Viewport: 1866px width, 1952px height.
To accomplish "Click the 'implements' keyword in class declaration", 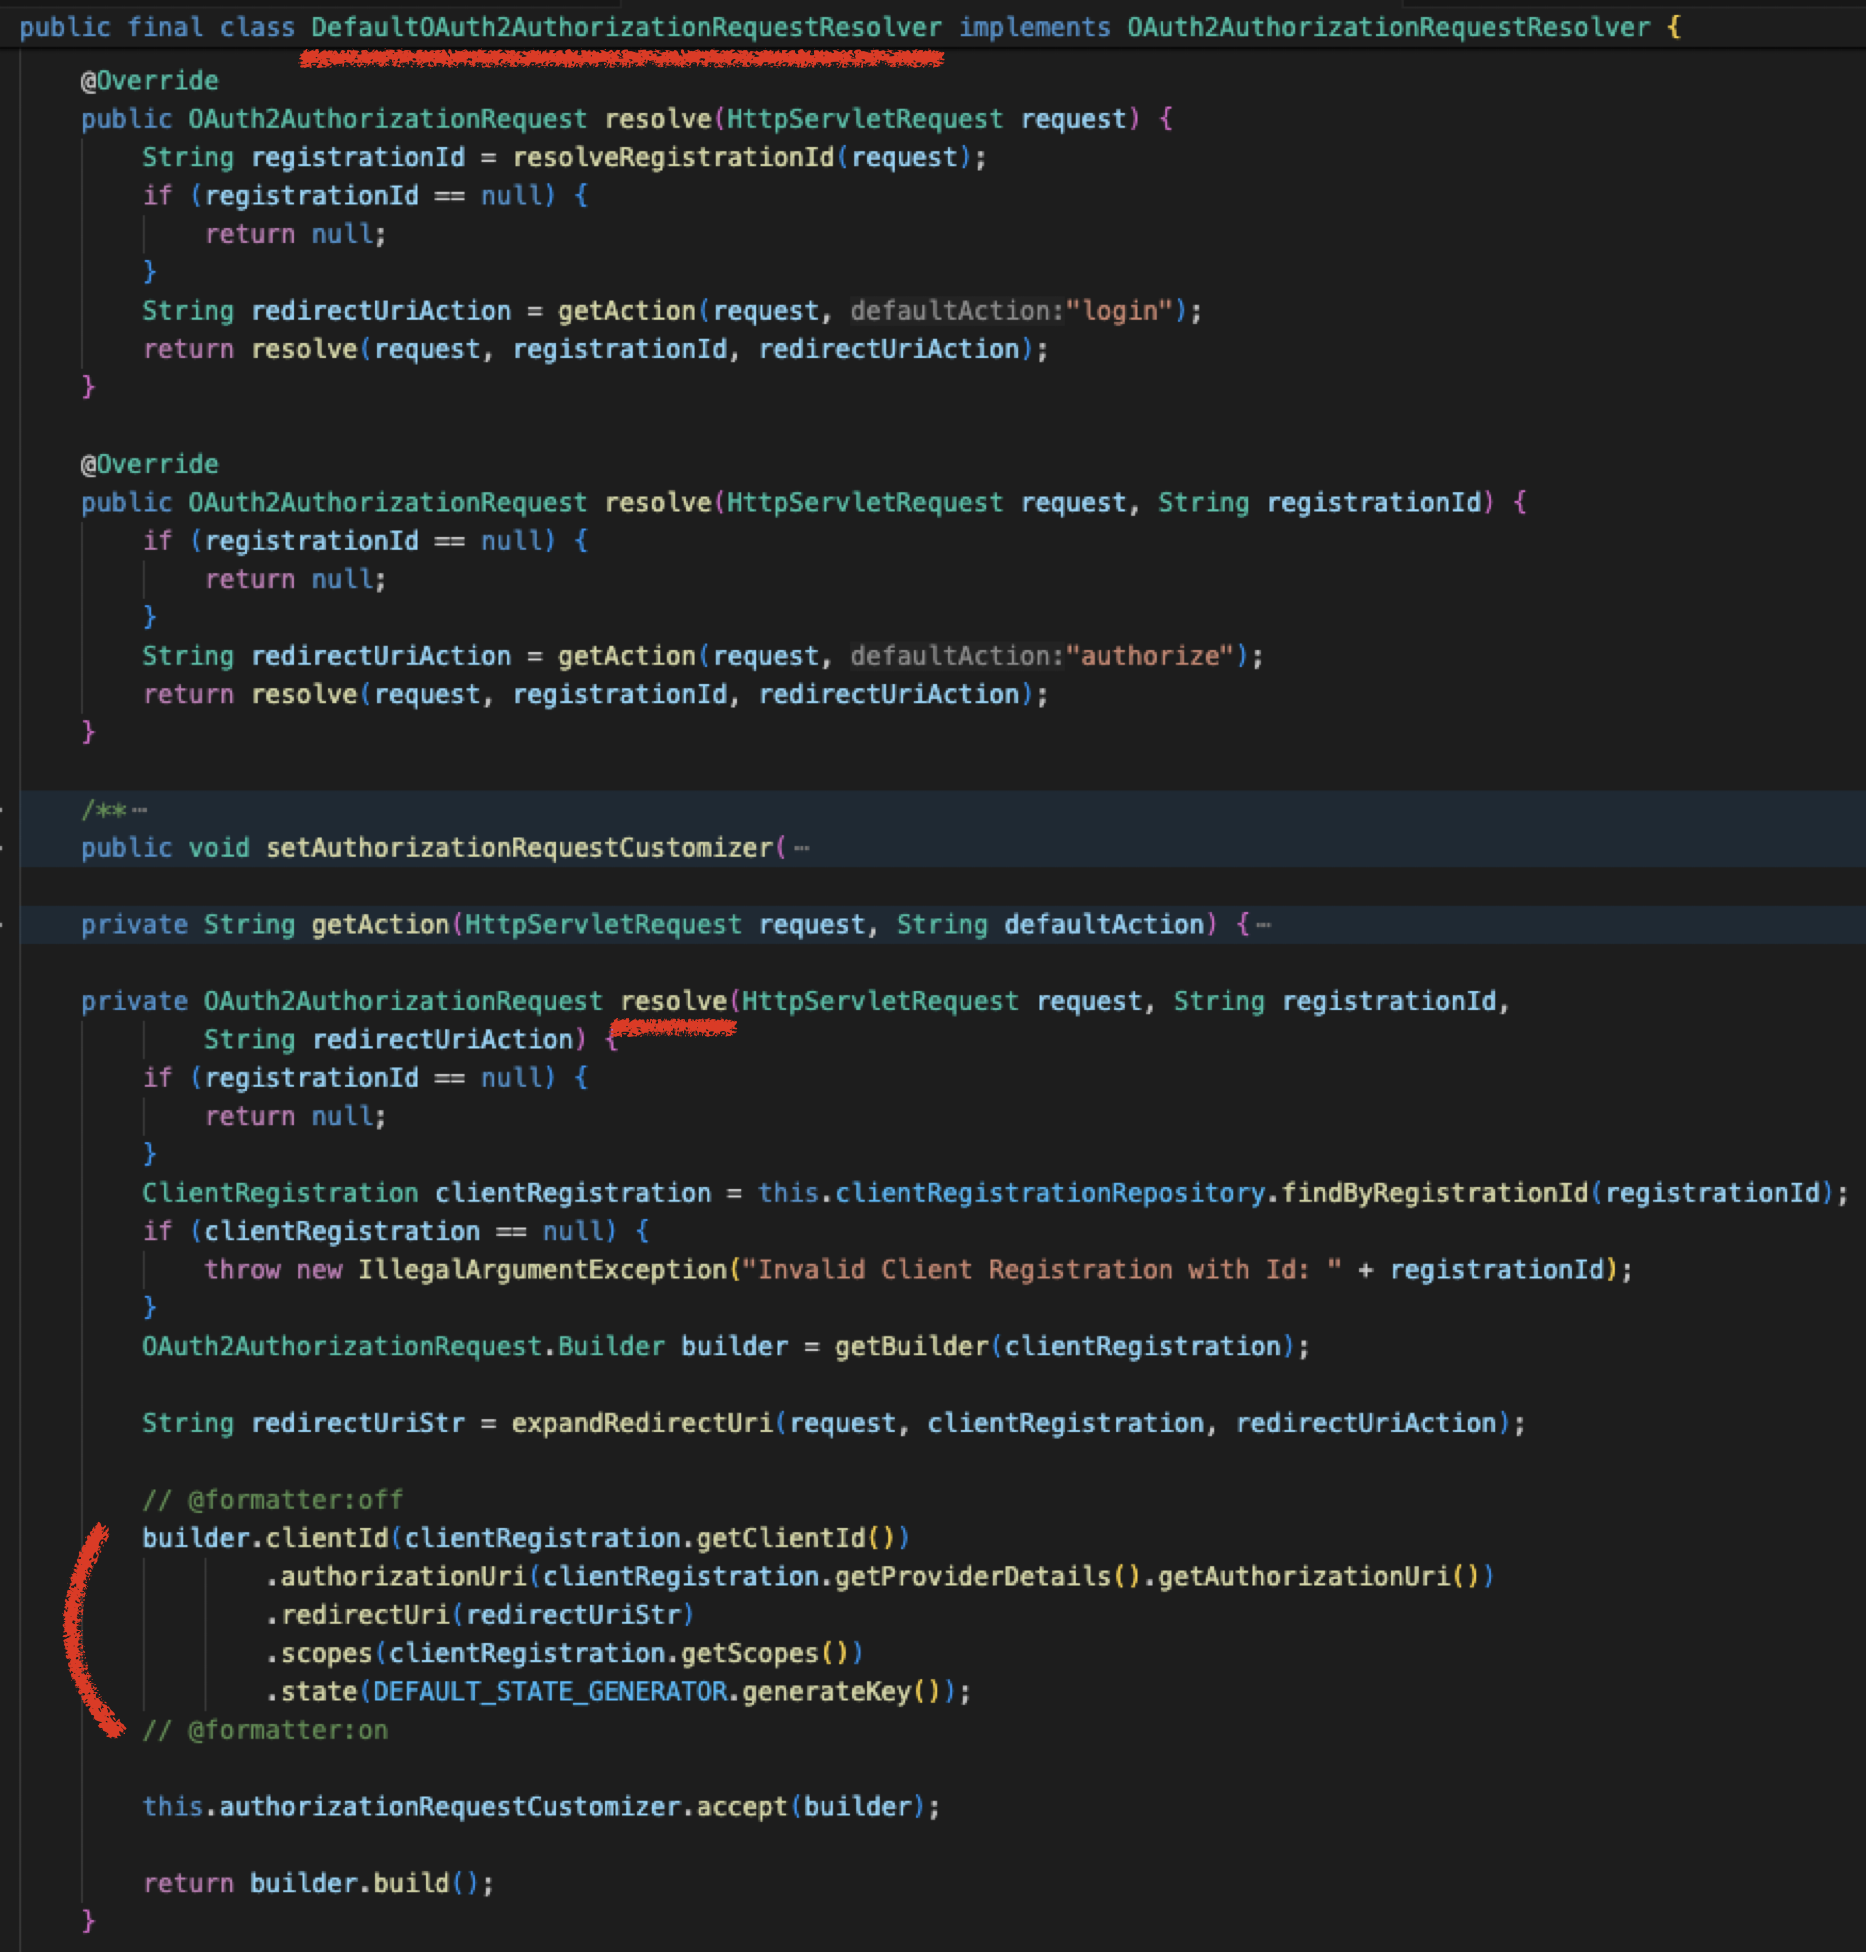I will [1034, 27].
